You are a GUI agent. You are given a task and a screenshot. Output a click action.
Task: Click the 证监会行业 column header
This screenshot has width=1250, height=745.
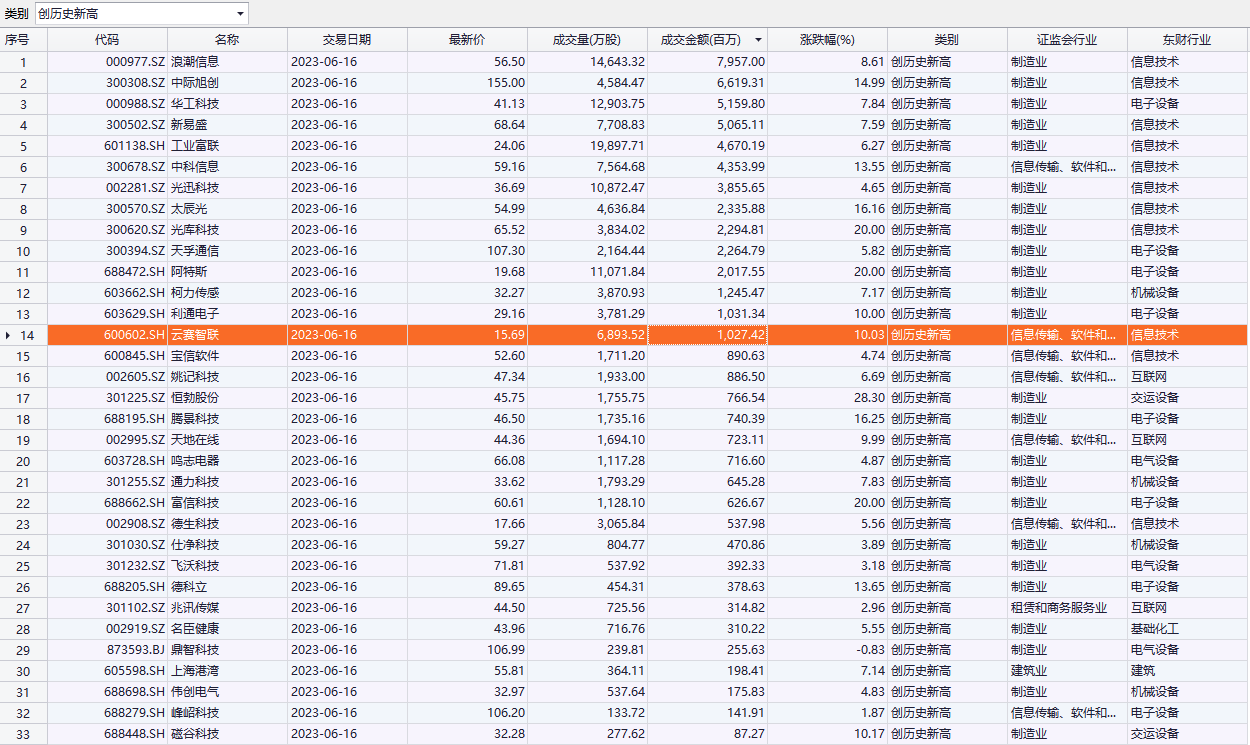click(x=1067, y=40)
